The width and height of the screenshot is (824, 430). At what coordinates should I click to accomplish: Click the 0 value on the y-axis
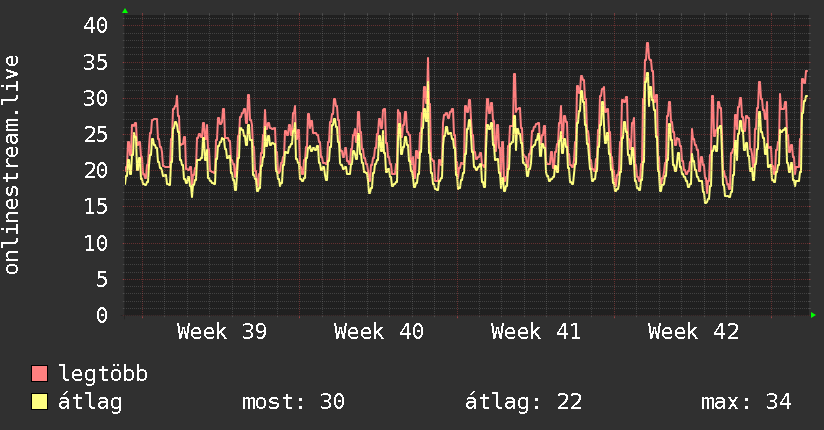(x=102, y=315)
